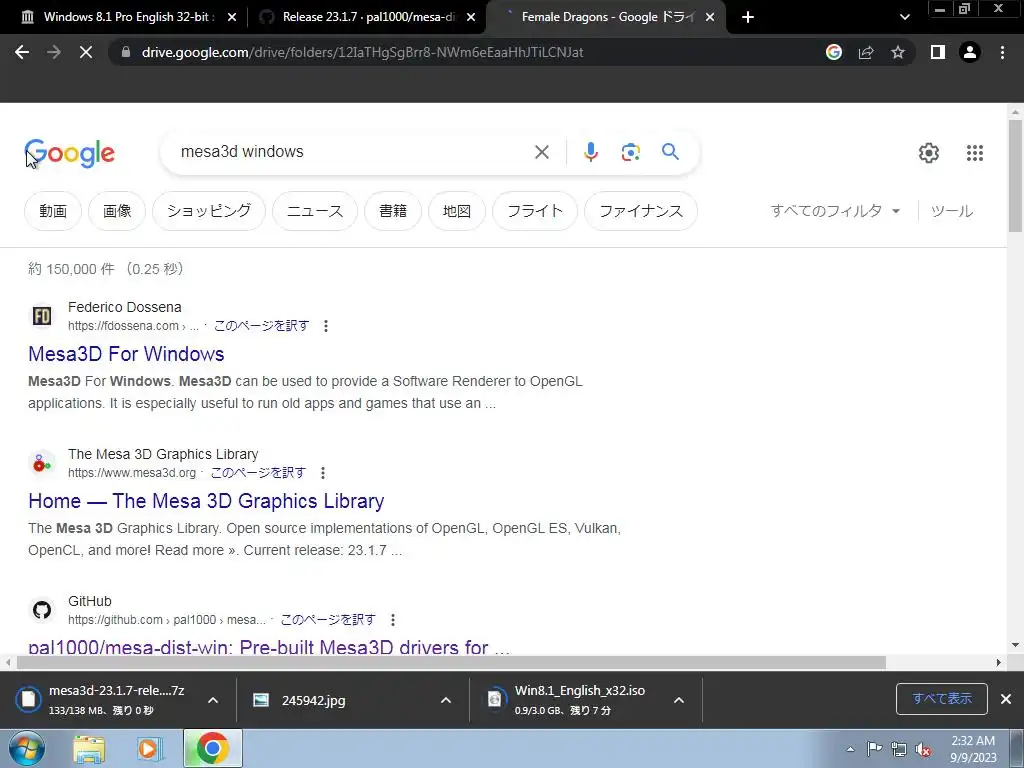Open File Explorer from the taskbar
The width and height of the screenshot is (1024, 768).
tap(89, 749)
